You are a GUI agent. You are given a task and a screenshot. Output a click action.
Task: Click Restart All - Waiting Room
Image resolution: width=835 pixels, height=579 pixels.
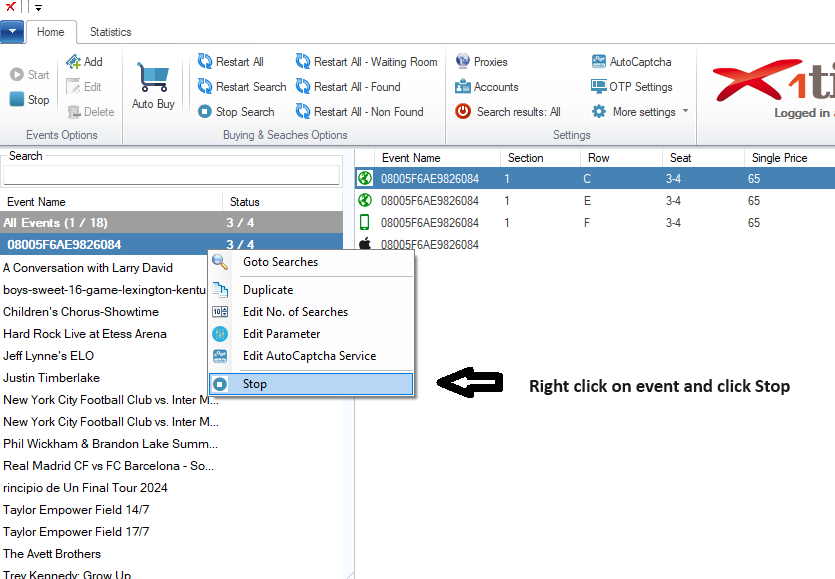[366, 62]
